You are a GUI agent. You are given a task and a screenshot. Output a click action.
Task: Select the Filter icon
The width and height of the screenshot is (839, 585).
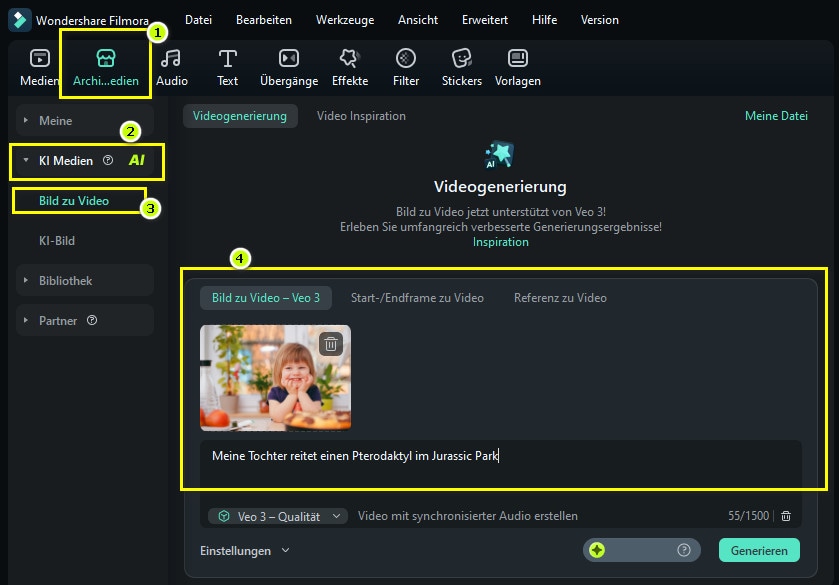406,58
